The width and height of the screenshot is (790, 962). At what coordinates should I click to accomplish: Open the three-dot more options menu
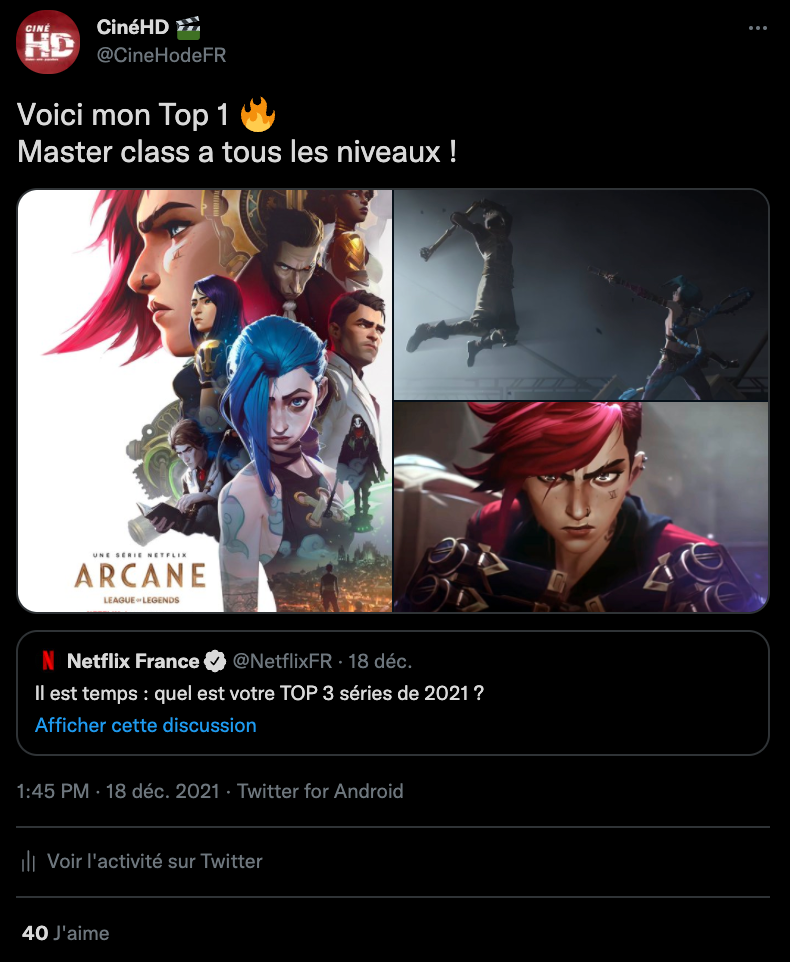pyautogui.click(x=757, y=28)
